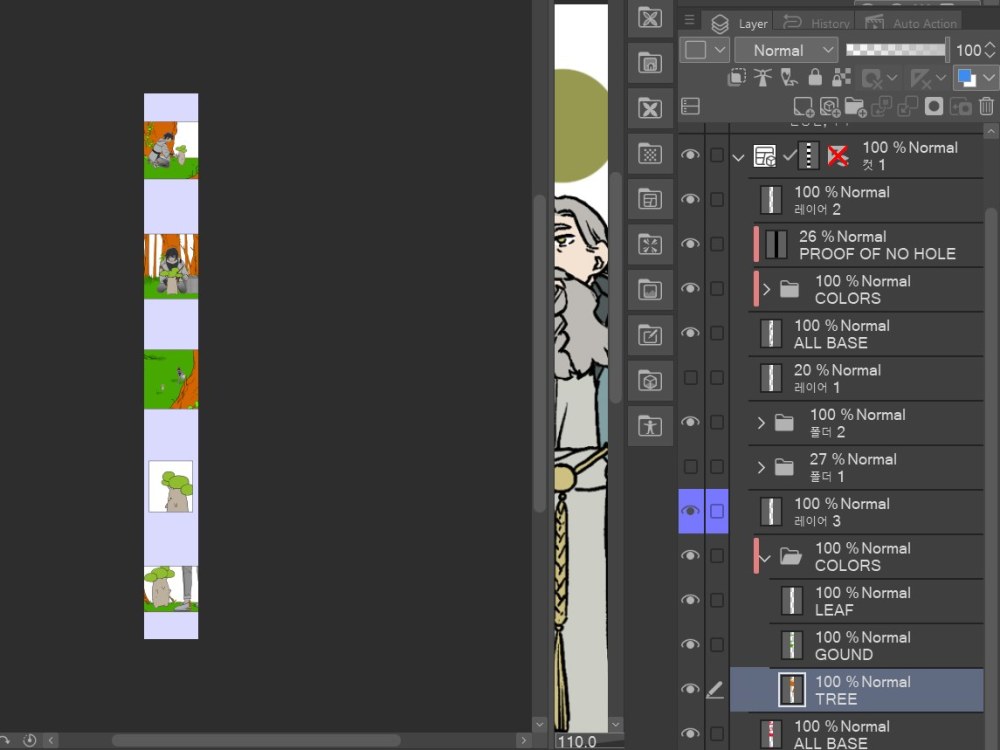
Task: Hide the LEAF layer
Action: coord(690,600)
